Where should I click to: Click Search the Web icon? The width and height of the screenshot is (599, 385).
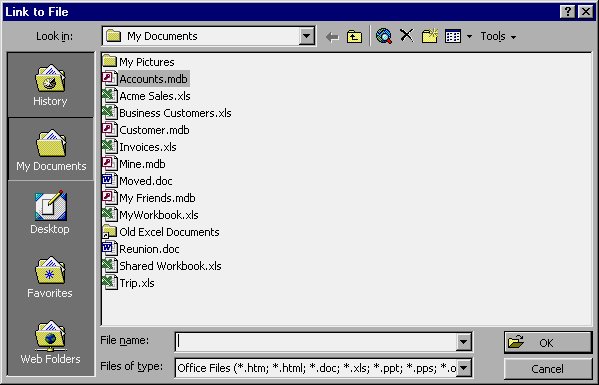click(x=384, y=36)
